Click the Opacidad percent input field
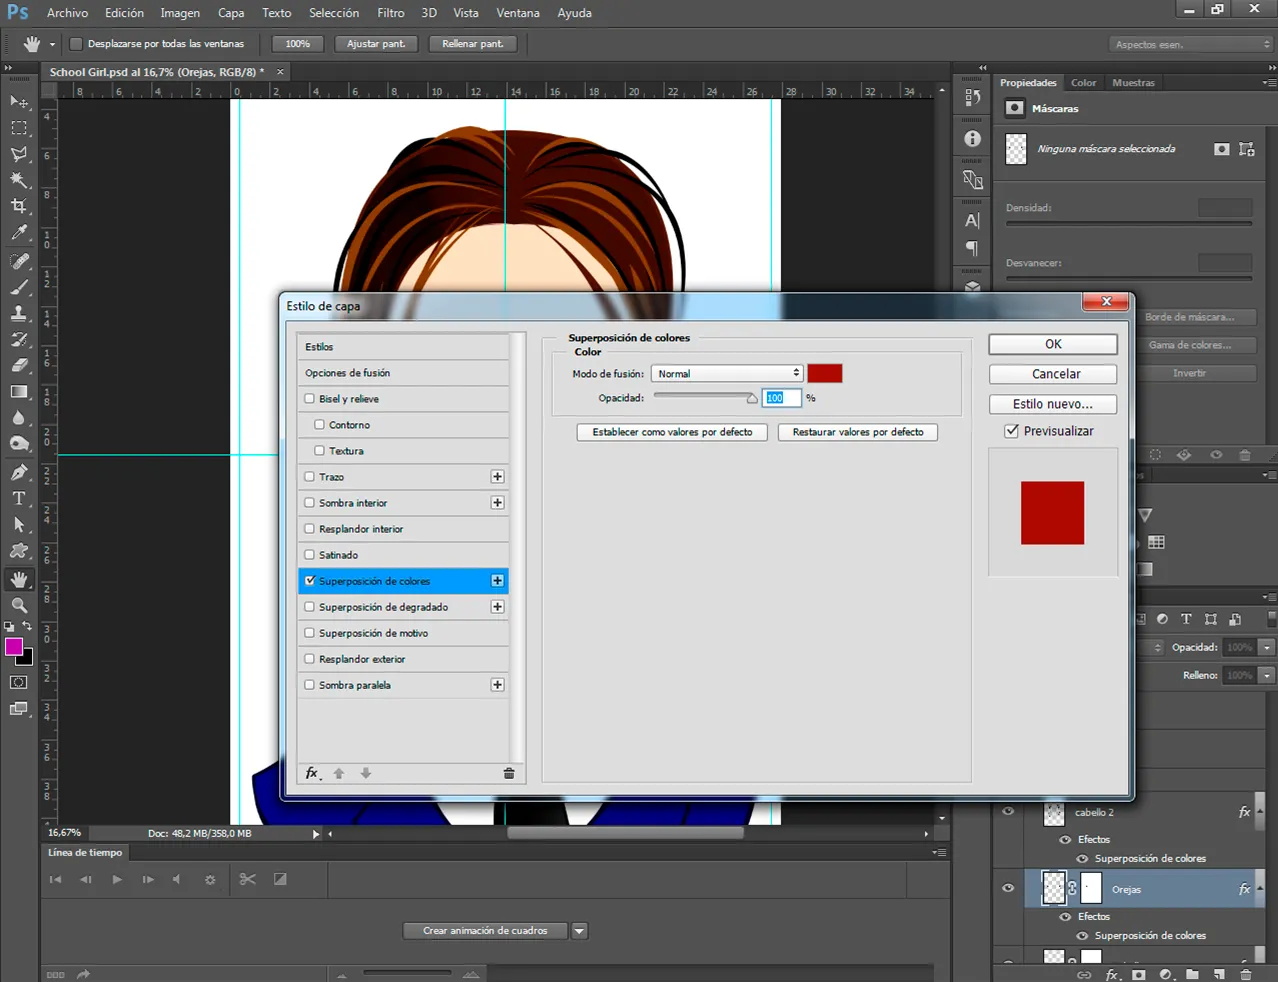 tap(781, 398)
